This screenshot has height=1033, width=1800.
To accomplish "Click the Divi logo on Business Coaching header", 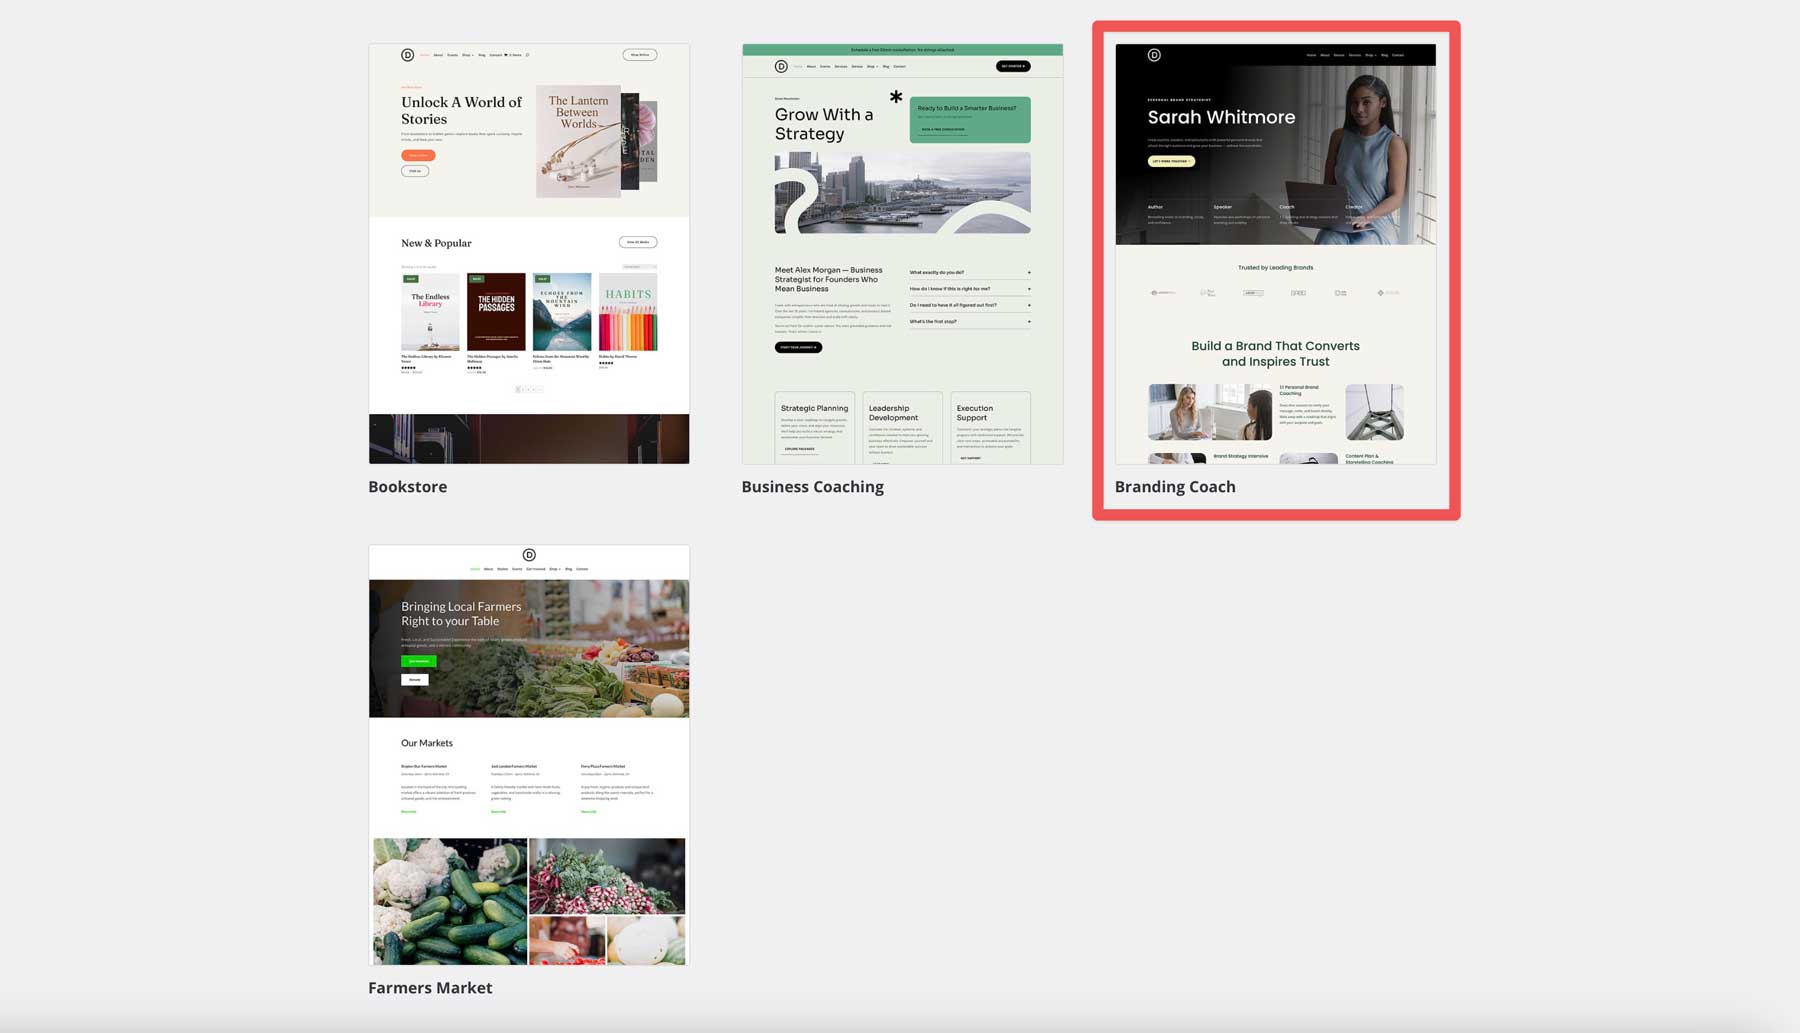I will point(781,66).
